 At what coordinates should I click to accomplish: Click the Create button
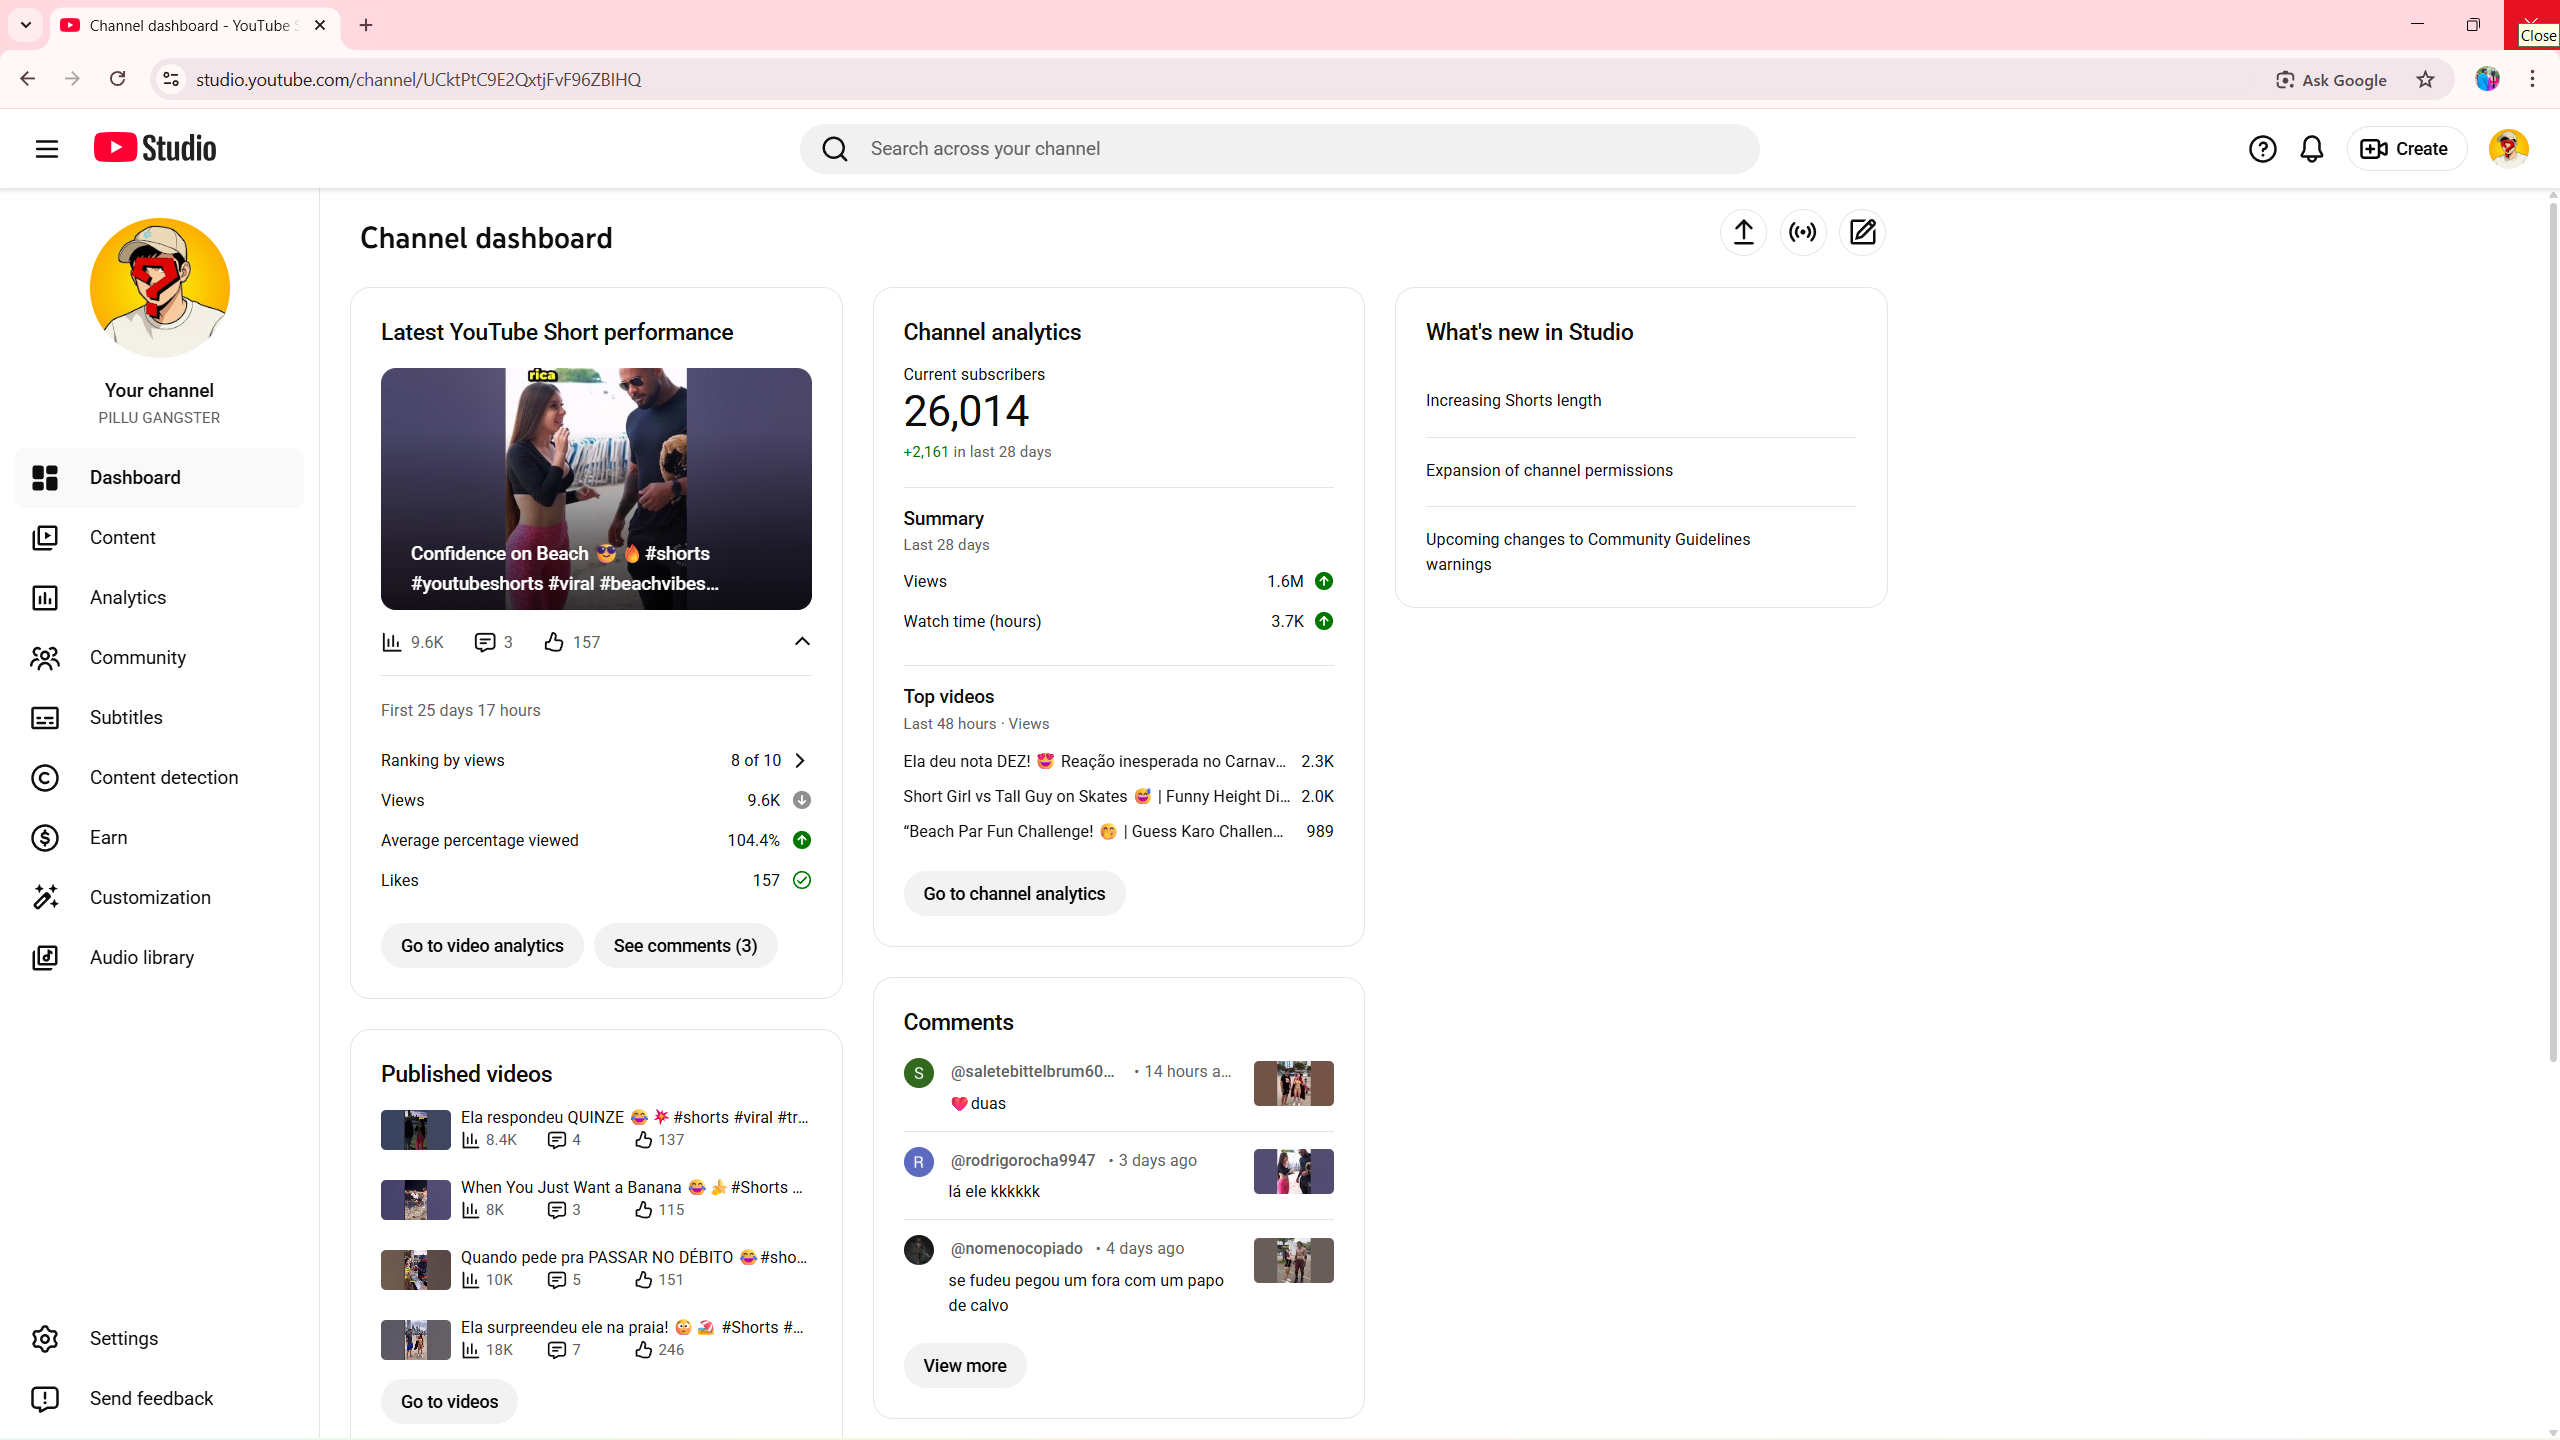coord(2405,149)
